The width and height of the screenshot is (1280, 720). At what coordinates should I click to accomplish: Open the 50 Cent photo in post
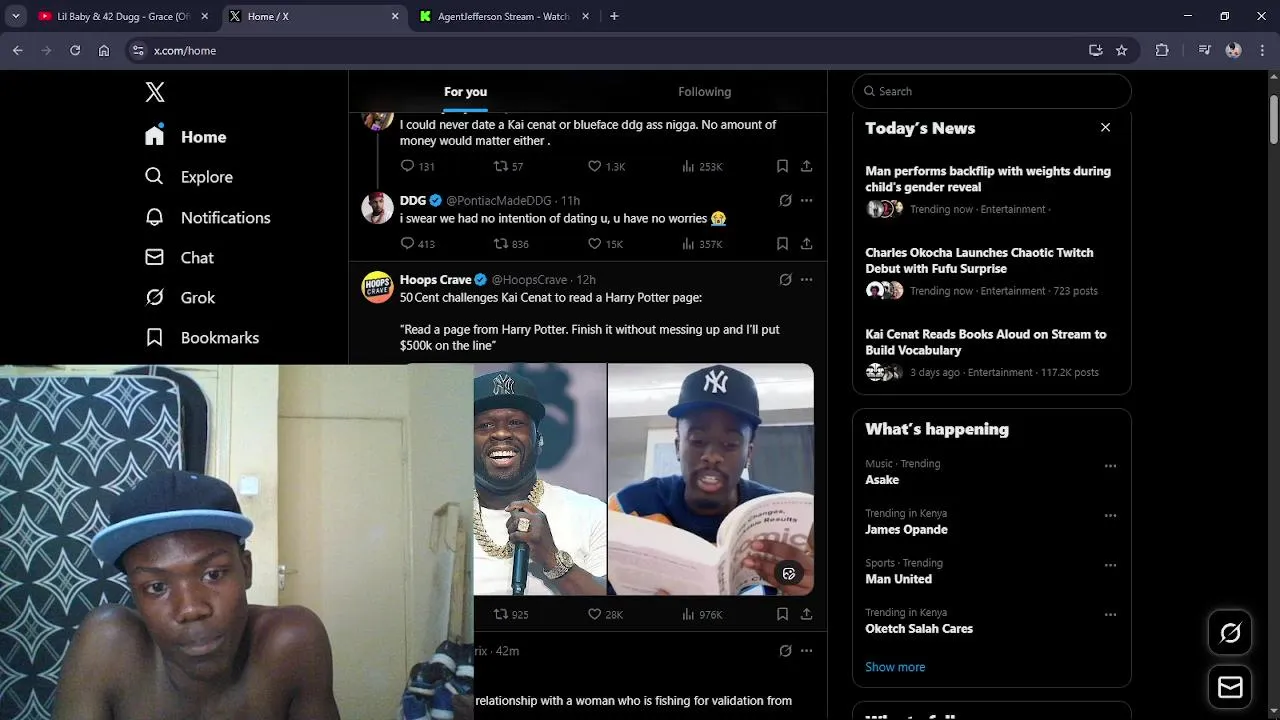click(x=540, y=479)
